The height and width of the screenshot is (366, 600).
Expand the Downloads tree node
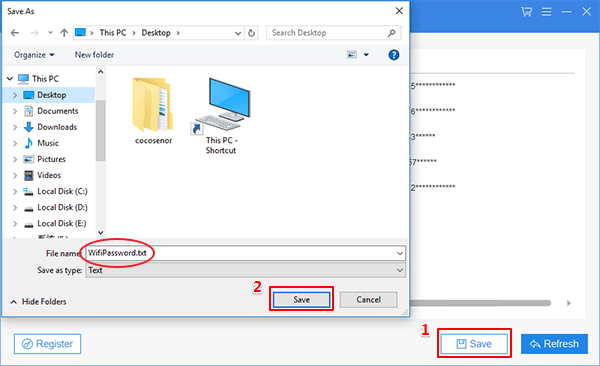(15, 127)
